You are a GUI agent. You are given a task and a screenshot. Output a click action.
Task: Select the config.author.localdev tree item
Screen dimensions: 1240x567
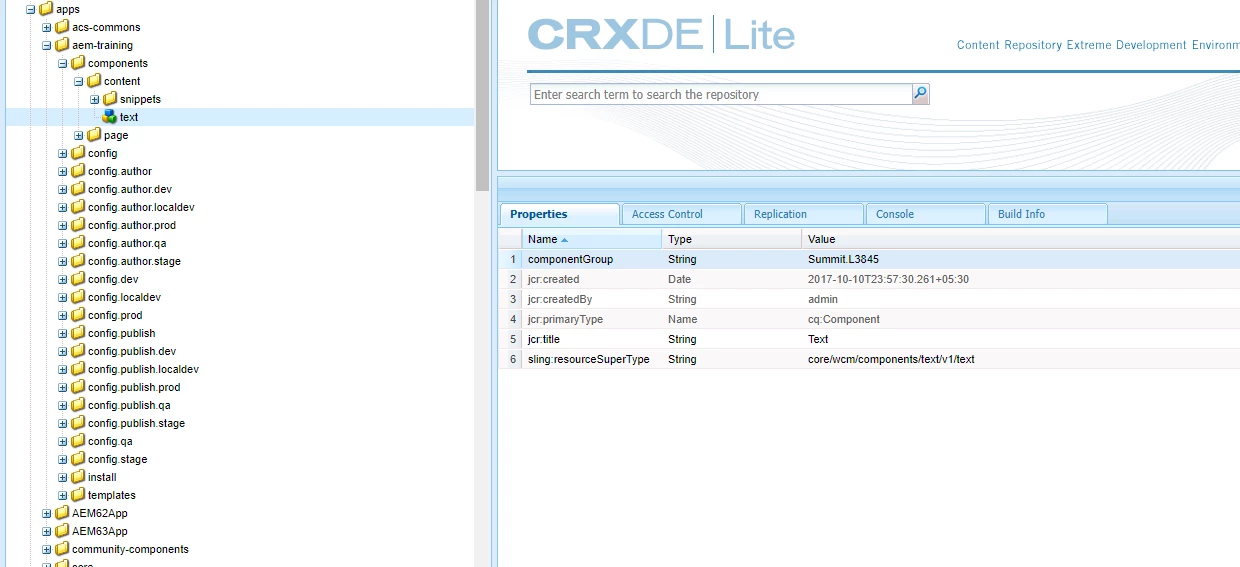click(x=141, y=207)
